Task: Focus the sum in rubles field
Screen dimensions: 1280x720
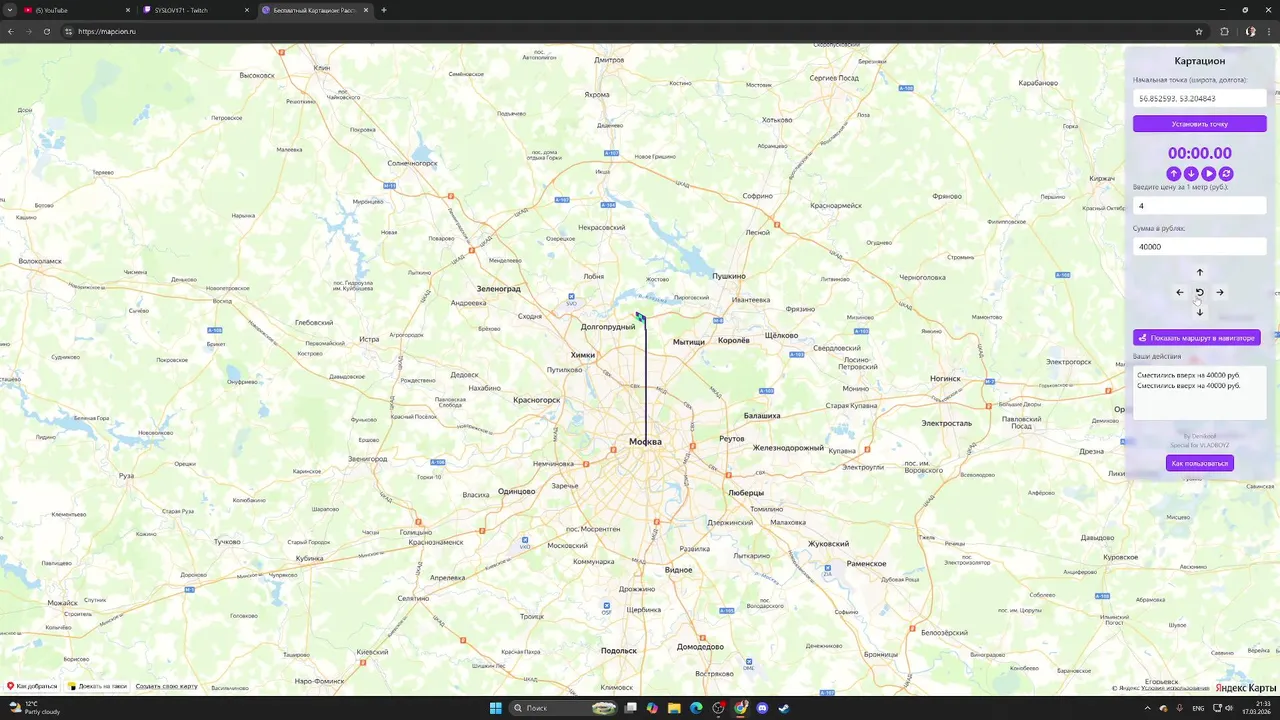Action: pyautogui.click(x=1199, y=246)
